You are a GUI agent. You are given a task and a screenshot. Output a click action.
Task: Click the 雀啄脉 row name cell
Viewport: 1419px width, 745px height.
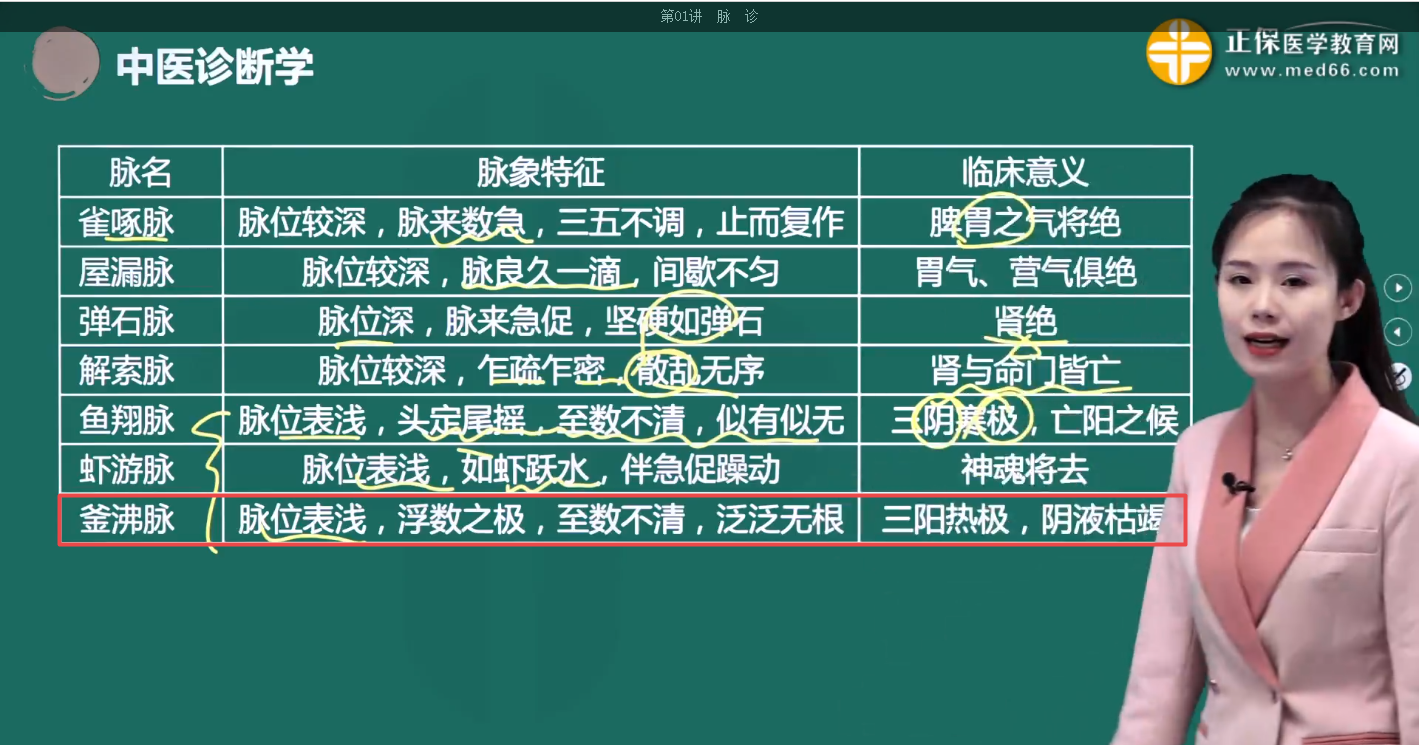click(x=127, y=222)
